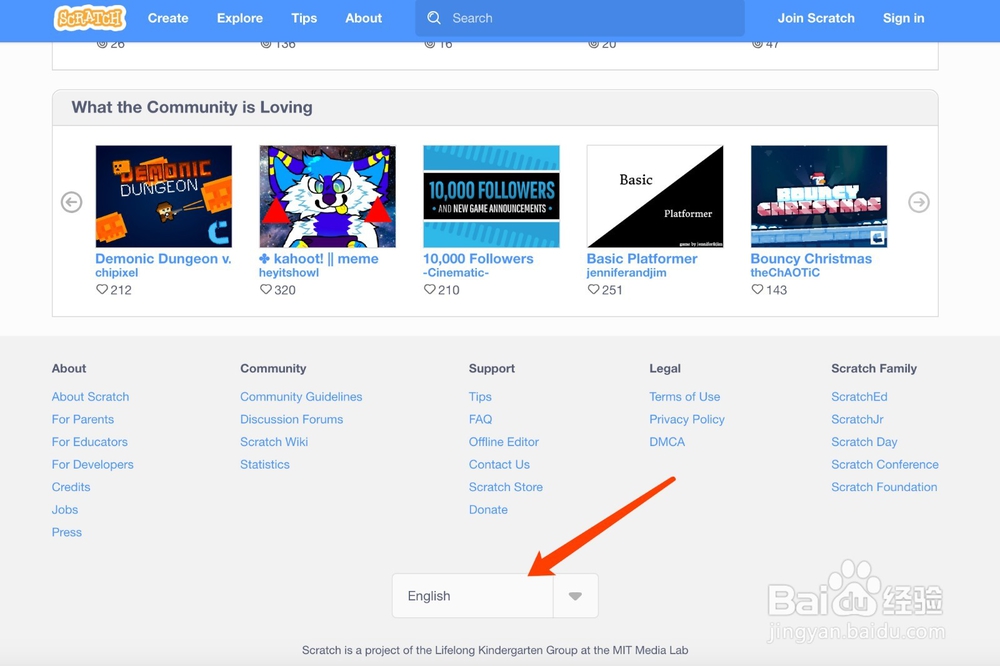Open Basic Platformer title link
1000x666 pixels.
(x=642, y=258)
